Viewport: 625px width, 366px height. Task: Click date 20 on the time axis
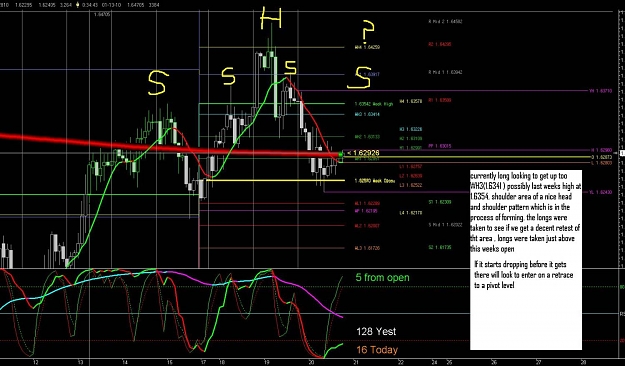coord(311,362)
